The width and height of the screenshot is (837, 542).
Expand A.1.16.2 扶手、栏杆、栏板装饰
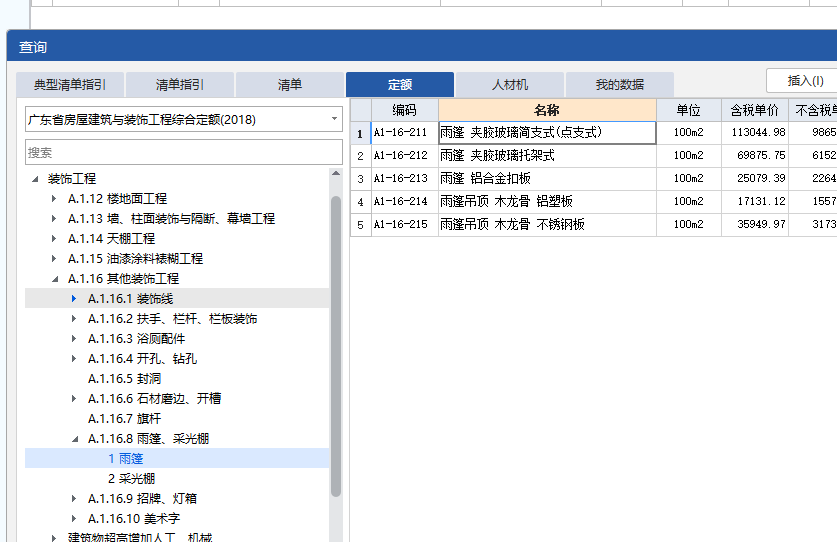pyautogui.click(x=74, y=319)
